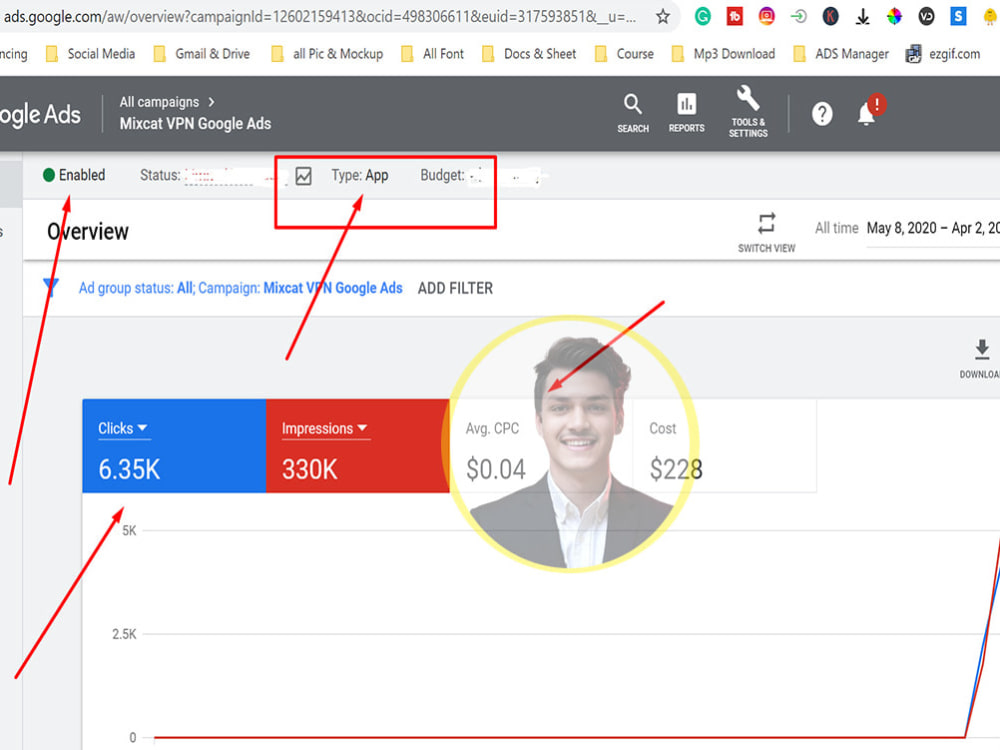Bookmark this page with the star icon

click(x=663, y=17)
